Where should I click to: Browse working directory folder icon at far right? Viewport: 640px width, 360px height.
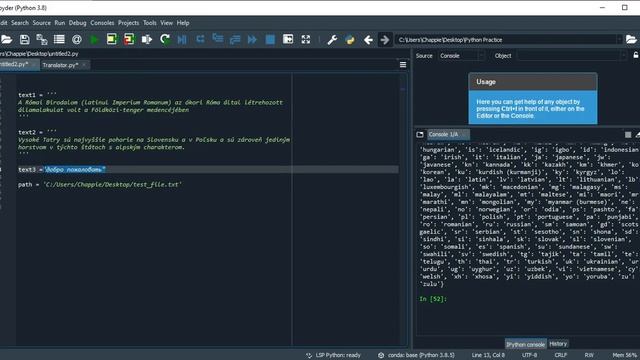[631, 40]
